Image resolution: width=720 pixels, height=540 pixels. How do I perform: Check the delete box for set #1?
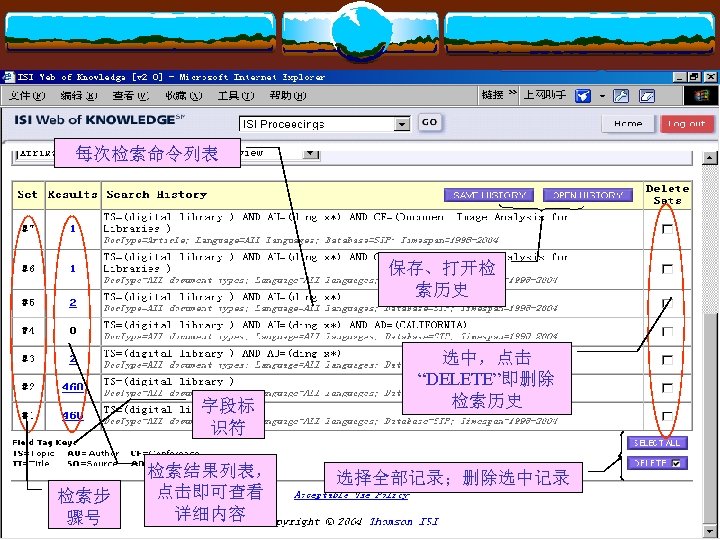pos(667,416)
